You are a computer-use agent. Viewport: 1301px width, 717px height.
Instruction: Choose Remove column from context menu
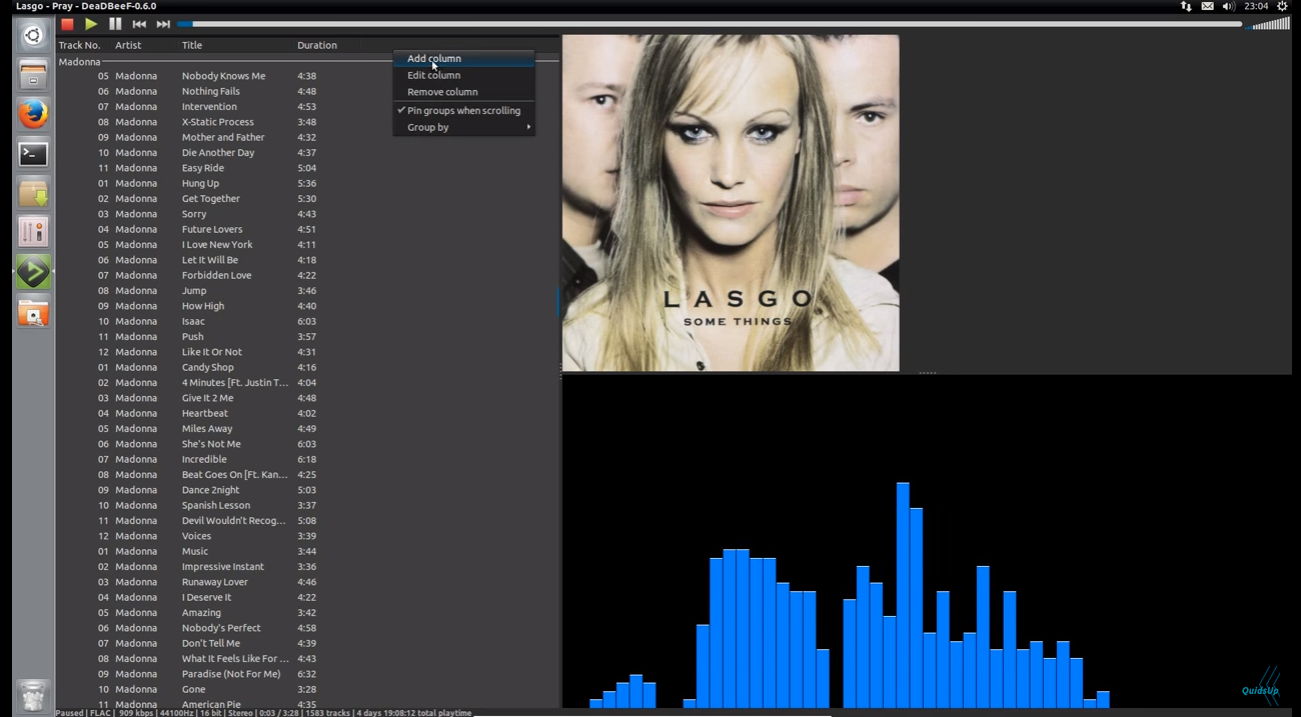464,92
